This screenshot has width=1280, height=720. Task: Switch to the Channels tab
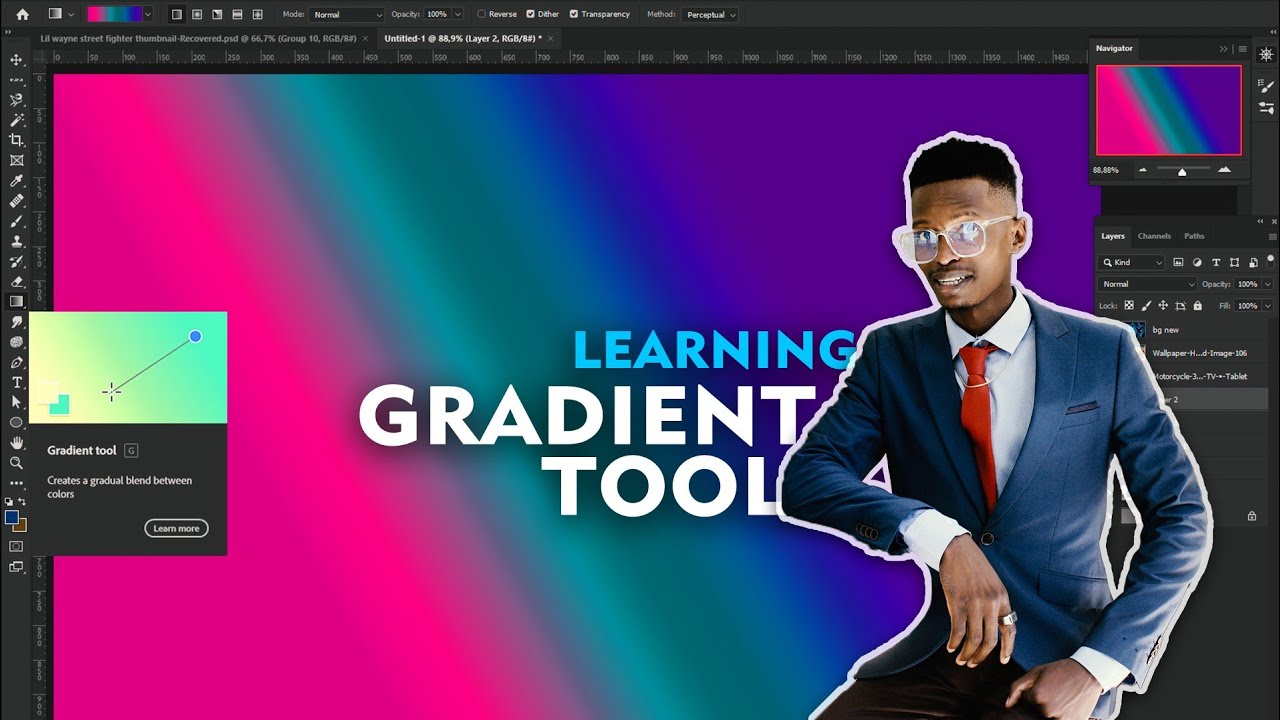(1154, 236)
